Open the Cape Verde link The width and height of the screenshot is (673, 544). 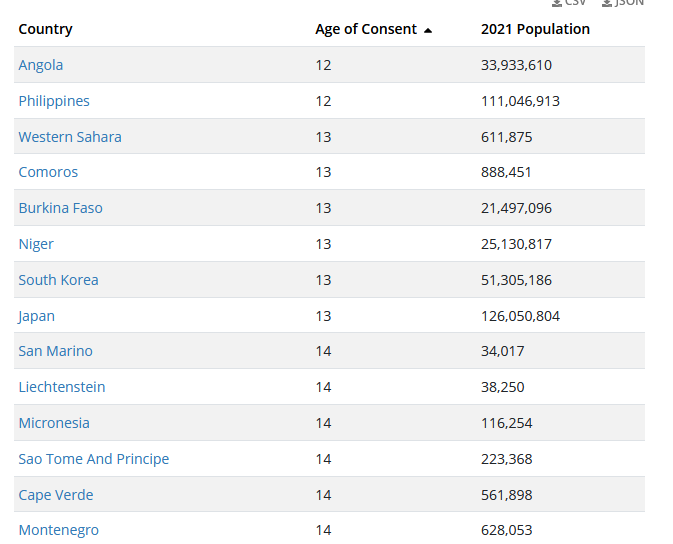[x=56, y=495]
